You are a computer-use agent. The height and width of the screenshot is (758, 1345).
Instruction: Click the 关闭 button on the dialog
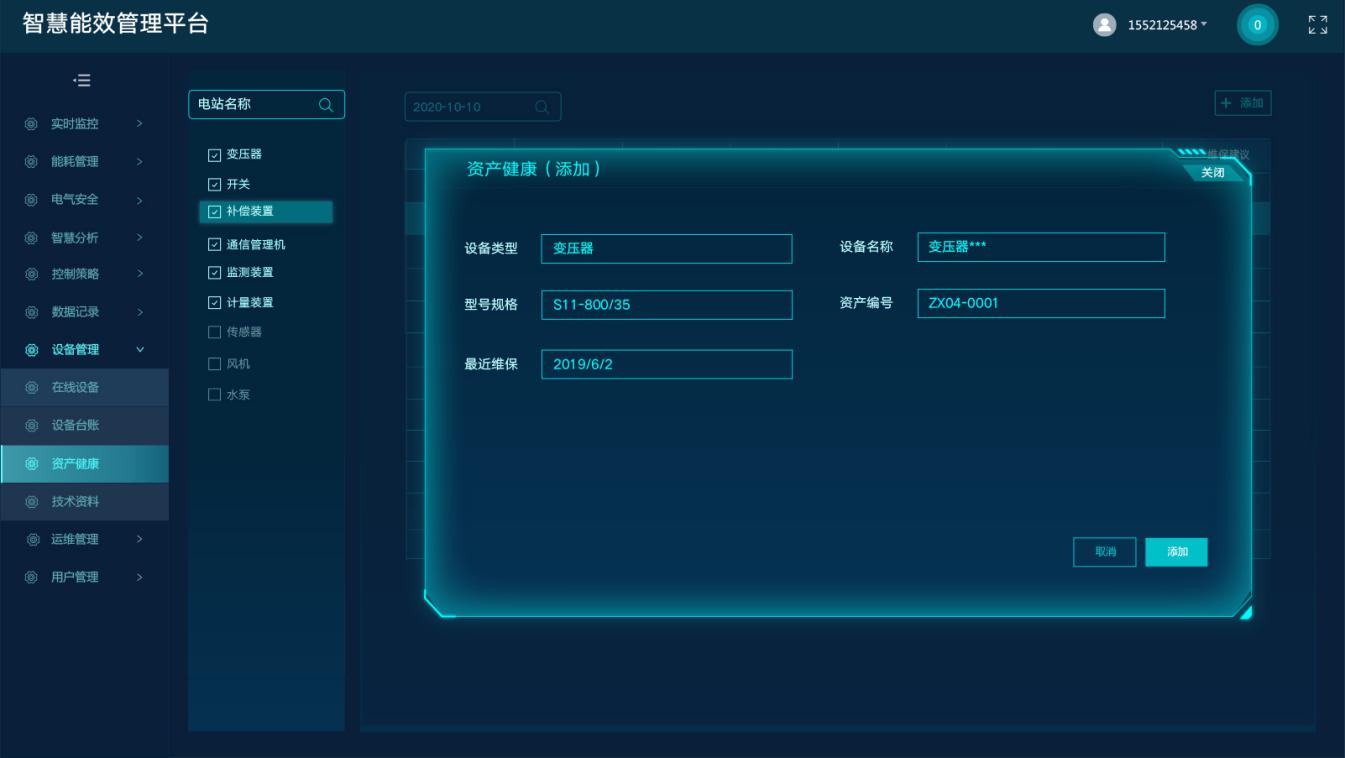tap(1212, 173)
